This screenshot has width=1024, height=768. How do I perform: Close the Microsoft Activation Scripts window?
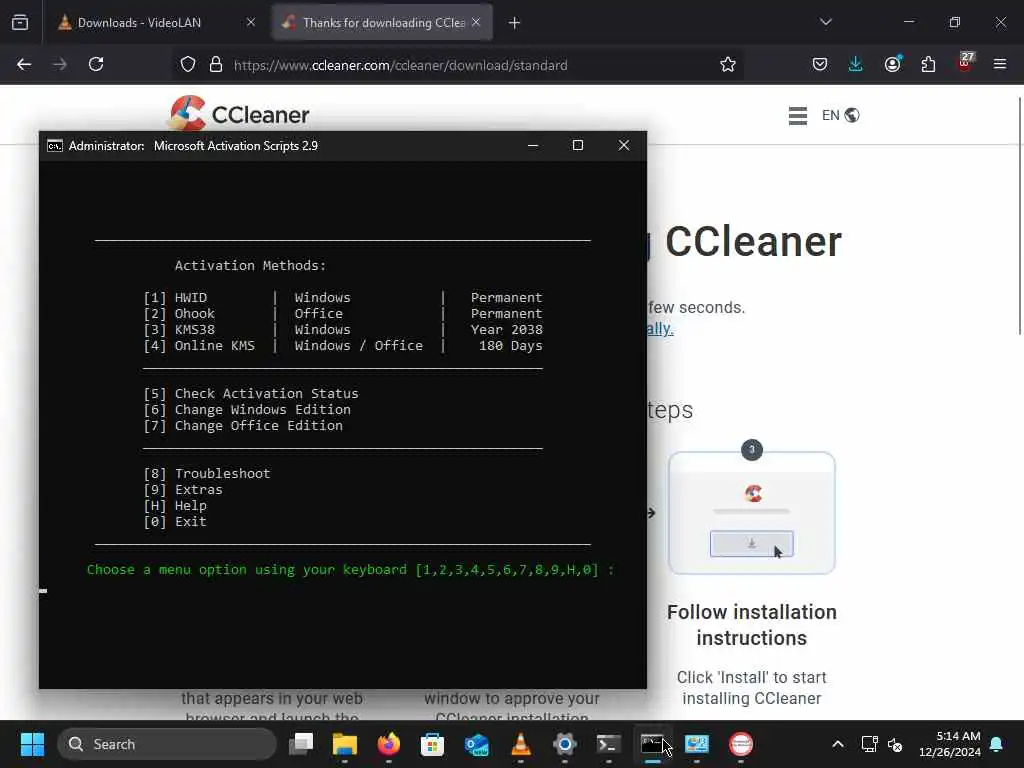point(624,146)
